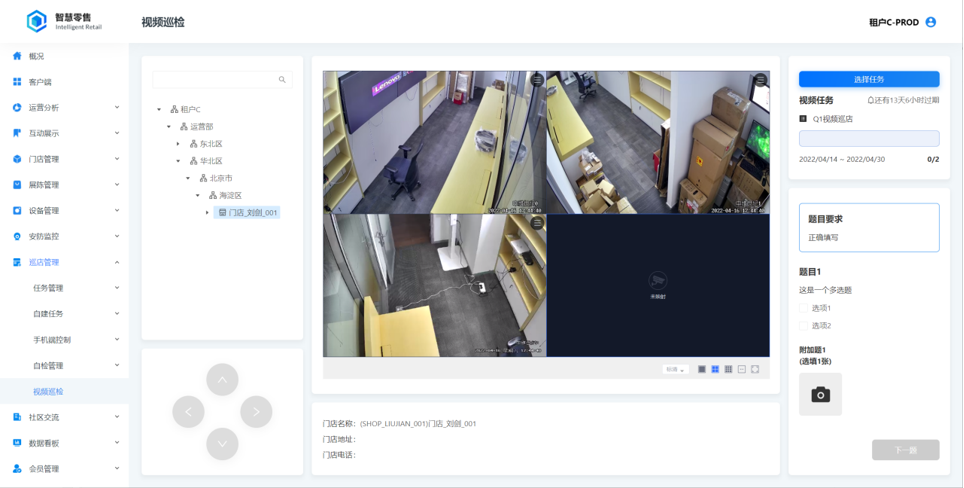
Task: Select the top-right storage boxes camera feed
Action: (658, 142)
